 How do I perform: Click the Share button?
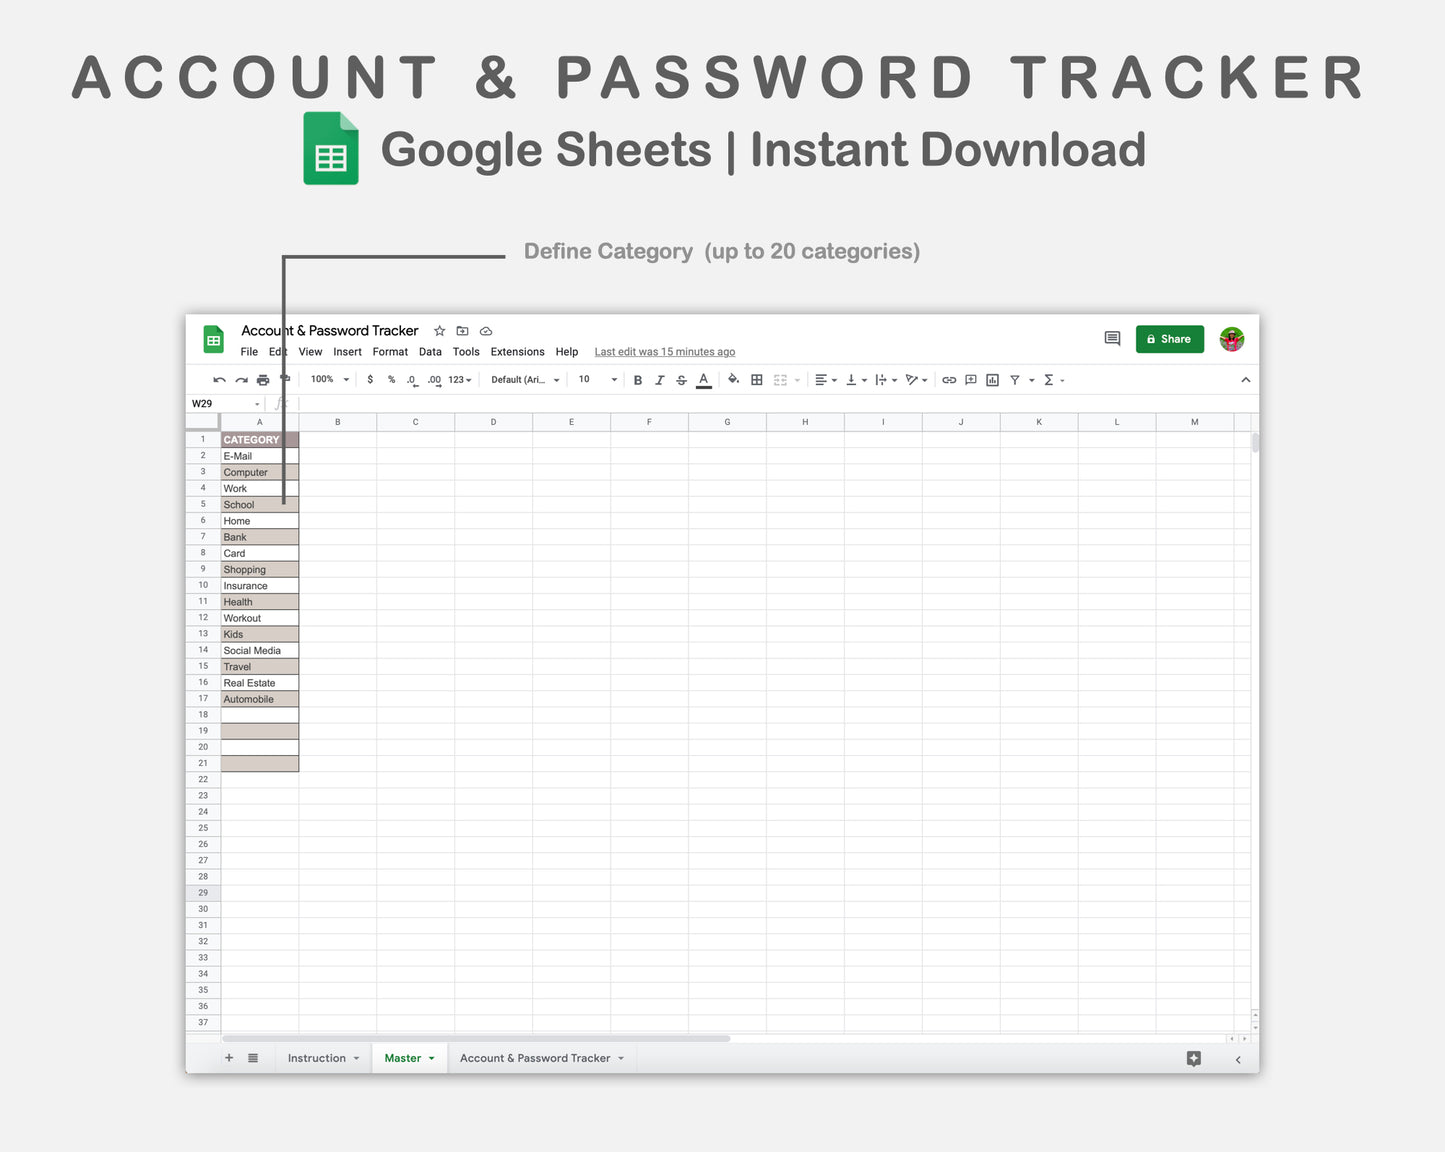pos(1169,339)
